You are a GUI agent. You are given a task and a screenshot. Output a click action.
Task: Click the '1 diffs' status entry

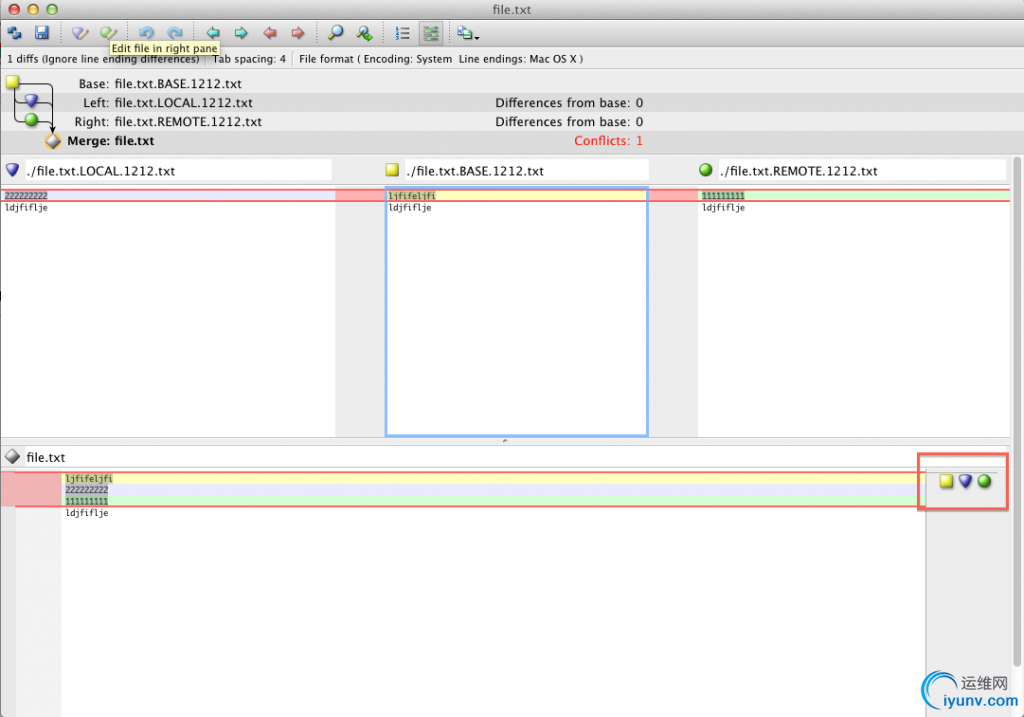103,59
